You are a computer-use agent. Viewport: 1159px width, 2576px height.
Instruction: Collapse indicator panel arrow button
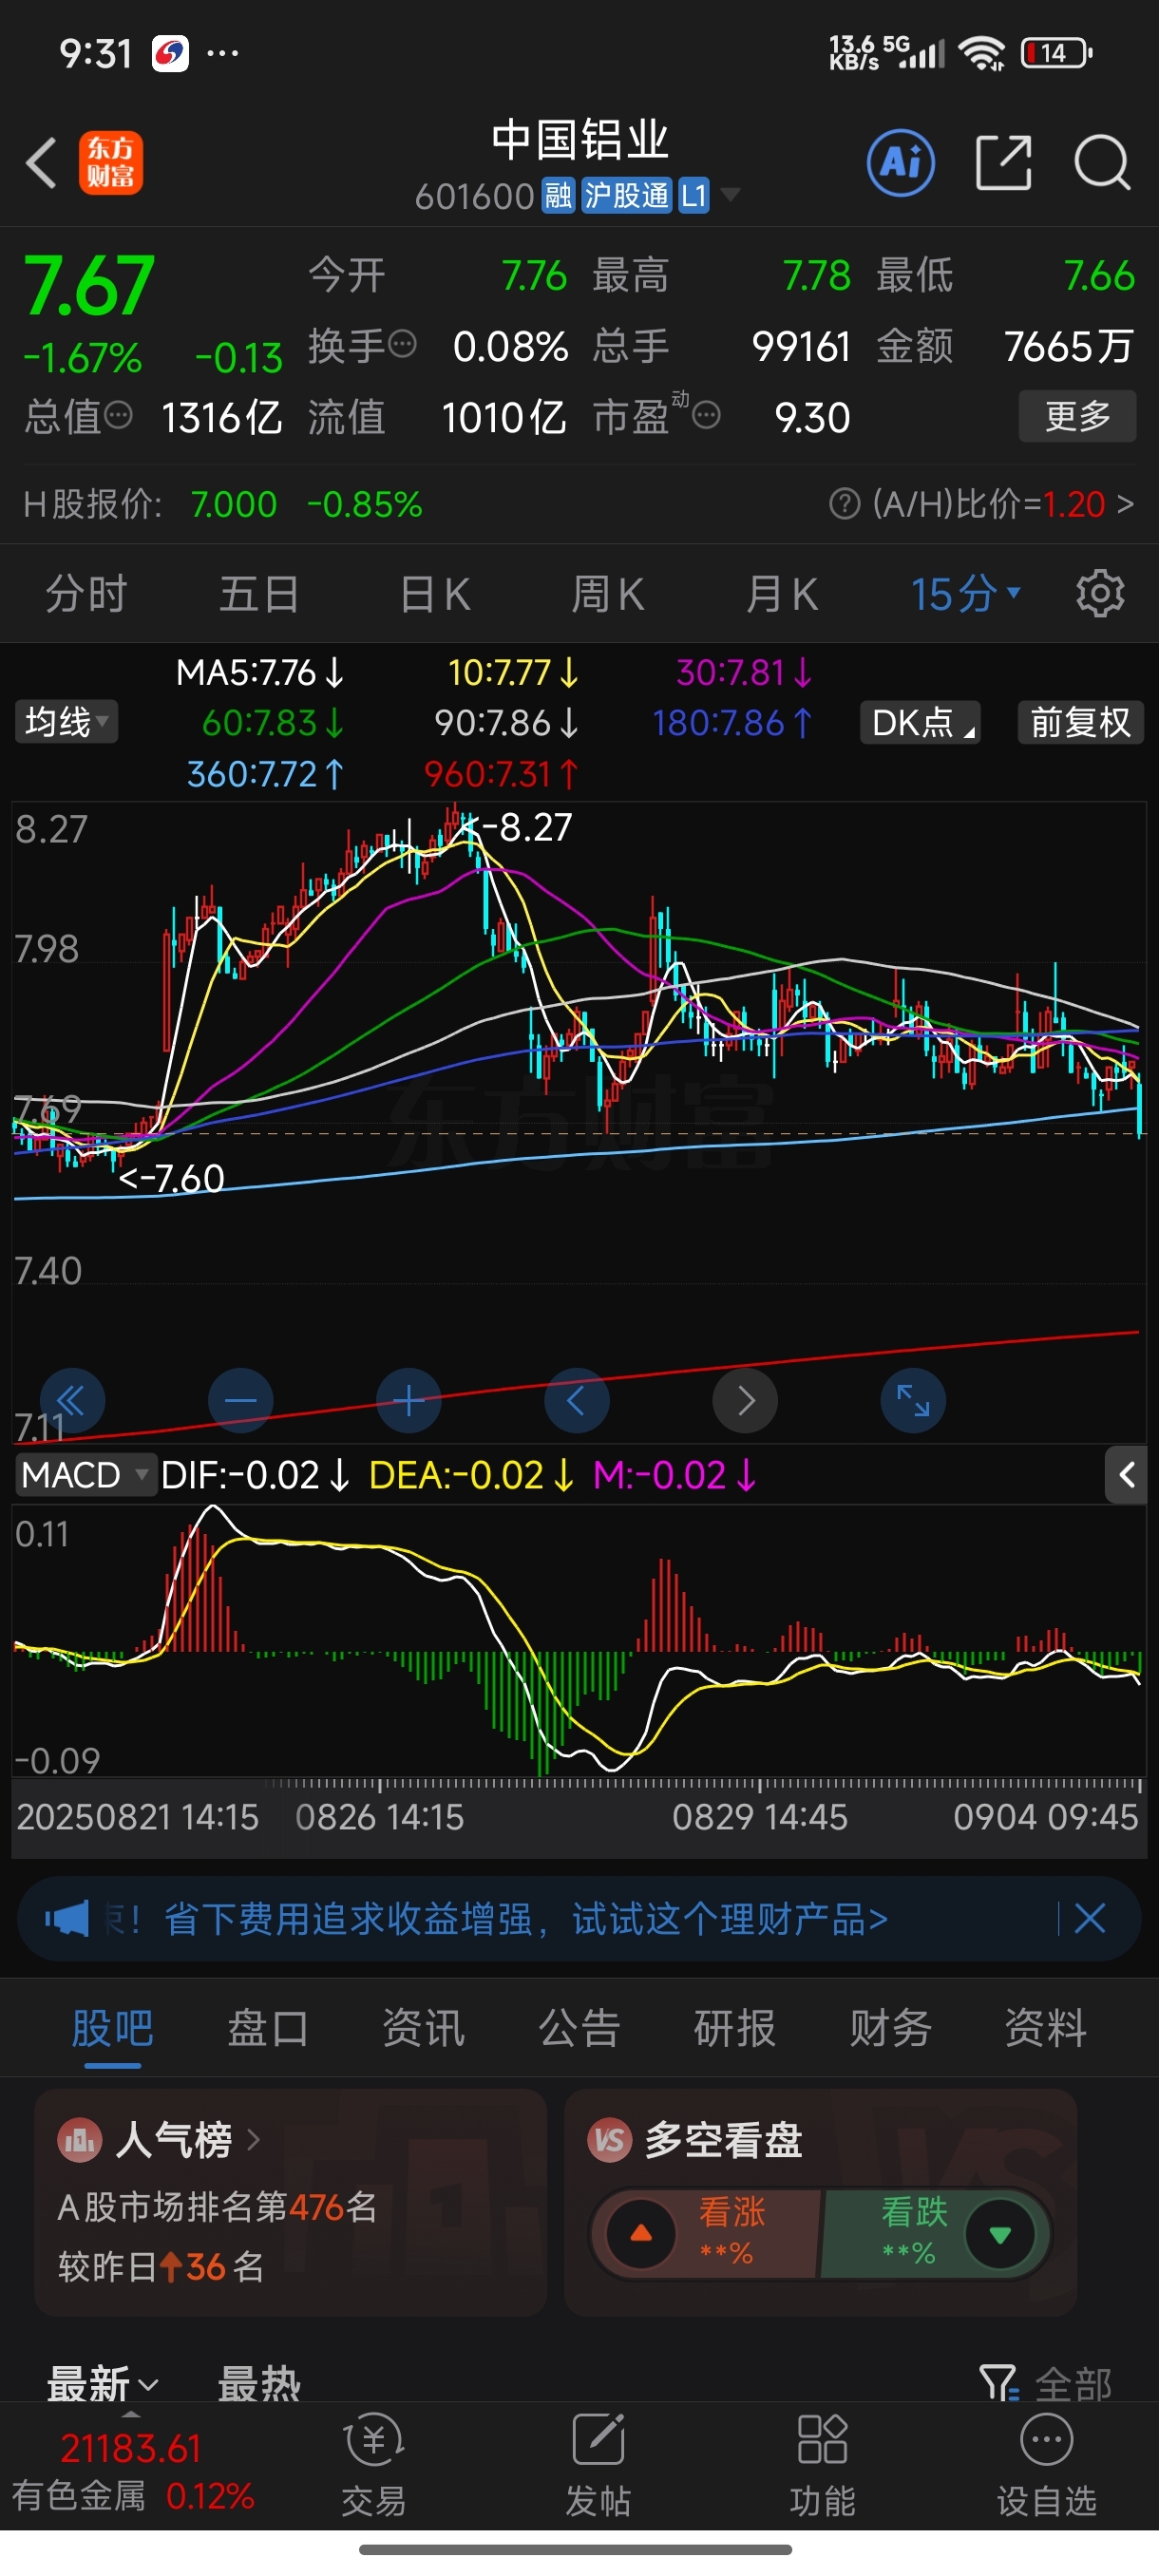(x=1126, y=1474)
